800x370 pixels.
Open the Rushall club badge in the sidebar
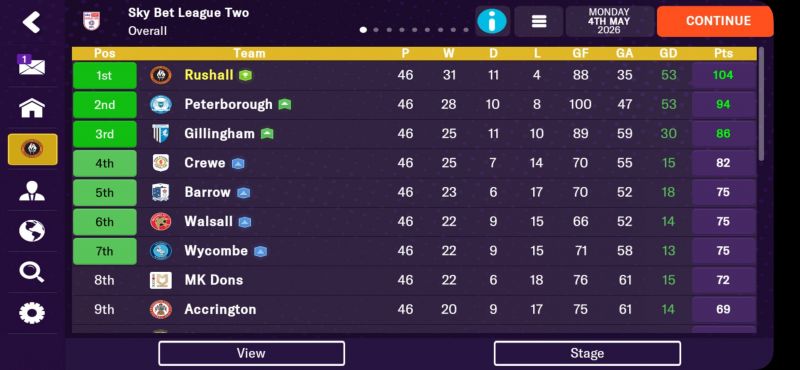click(x=33, y=150)
